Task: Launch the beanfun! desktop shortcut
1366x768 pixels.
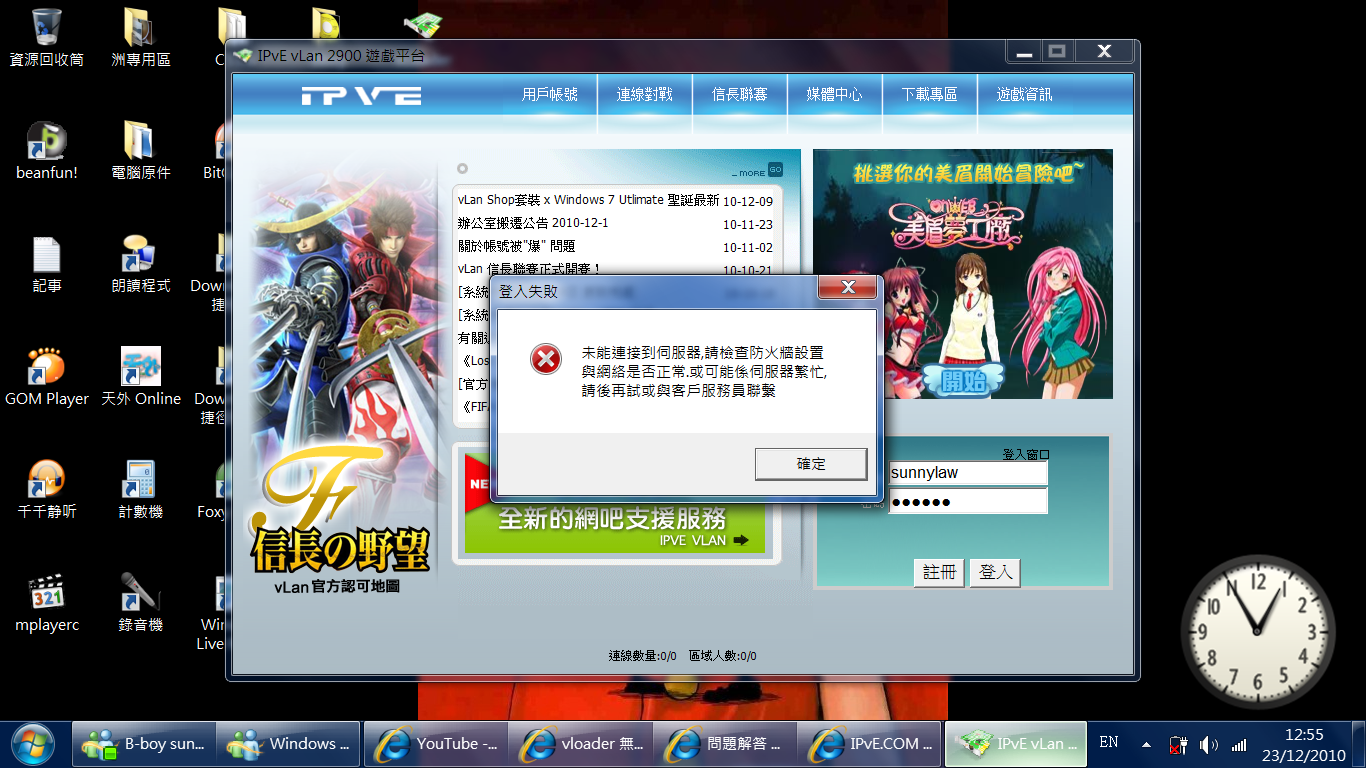Action: click(47, 151)
